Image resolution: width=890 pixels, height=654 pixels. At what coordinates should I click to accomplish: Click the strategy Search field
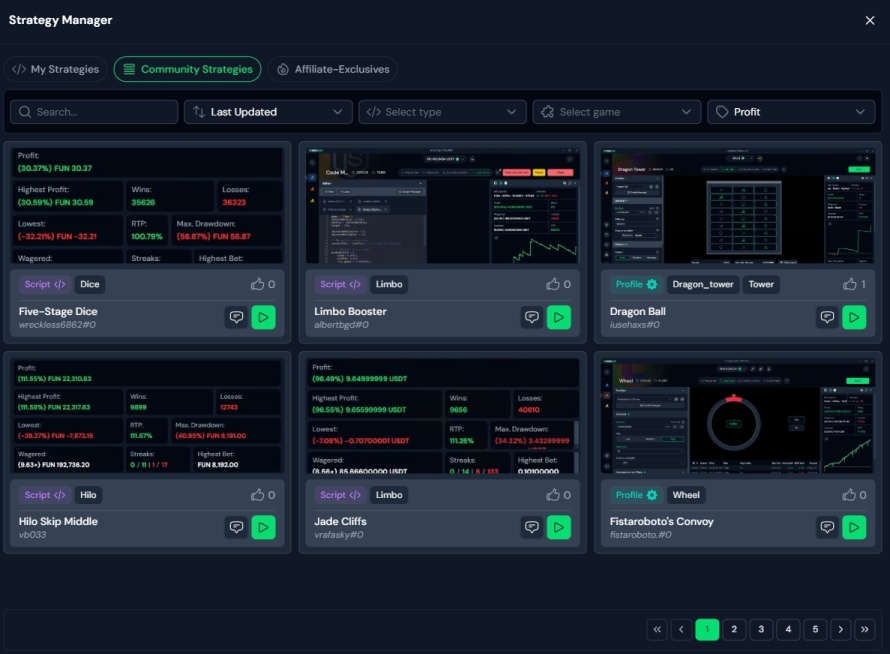[94, 112]
